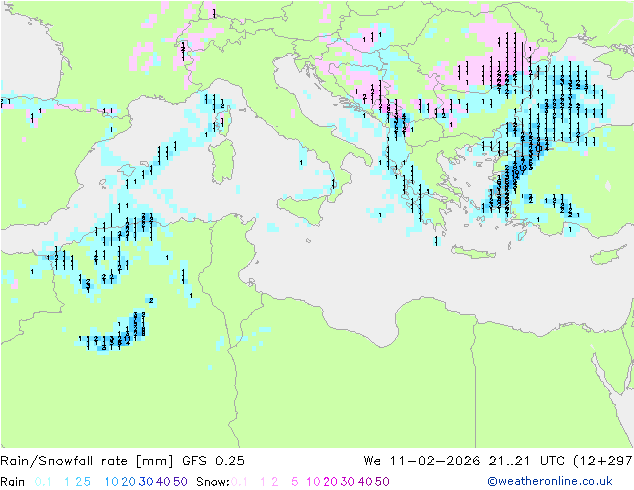Select the rain legend value 10
The image size is (634, 490).
pos(112,482)
